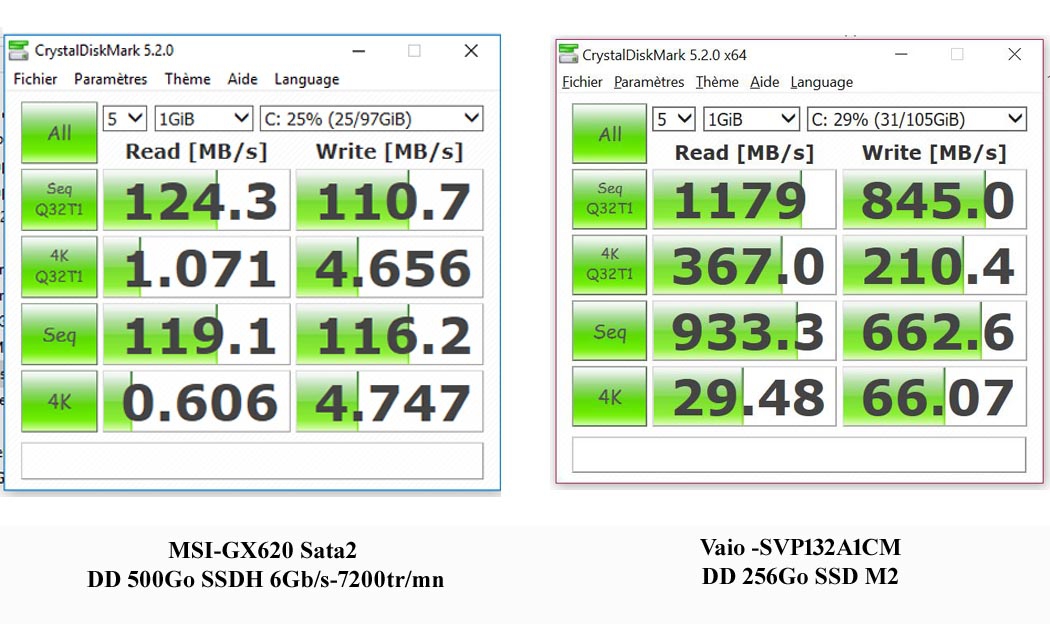Click the 29.48 read result cell
Screen dimensions: 1050x624
pyautogui.click(x=744, y=396)
